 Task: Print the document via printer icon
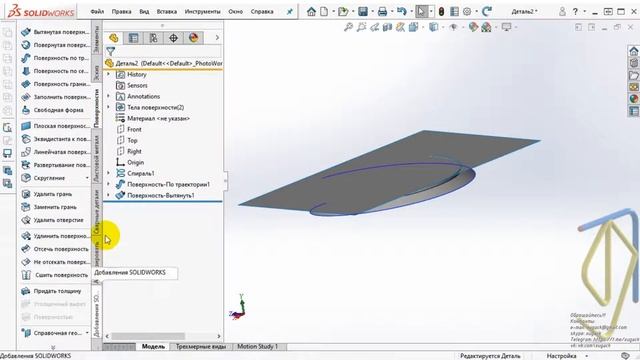point(382,11)
